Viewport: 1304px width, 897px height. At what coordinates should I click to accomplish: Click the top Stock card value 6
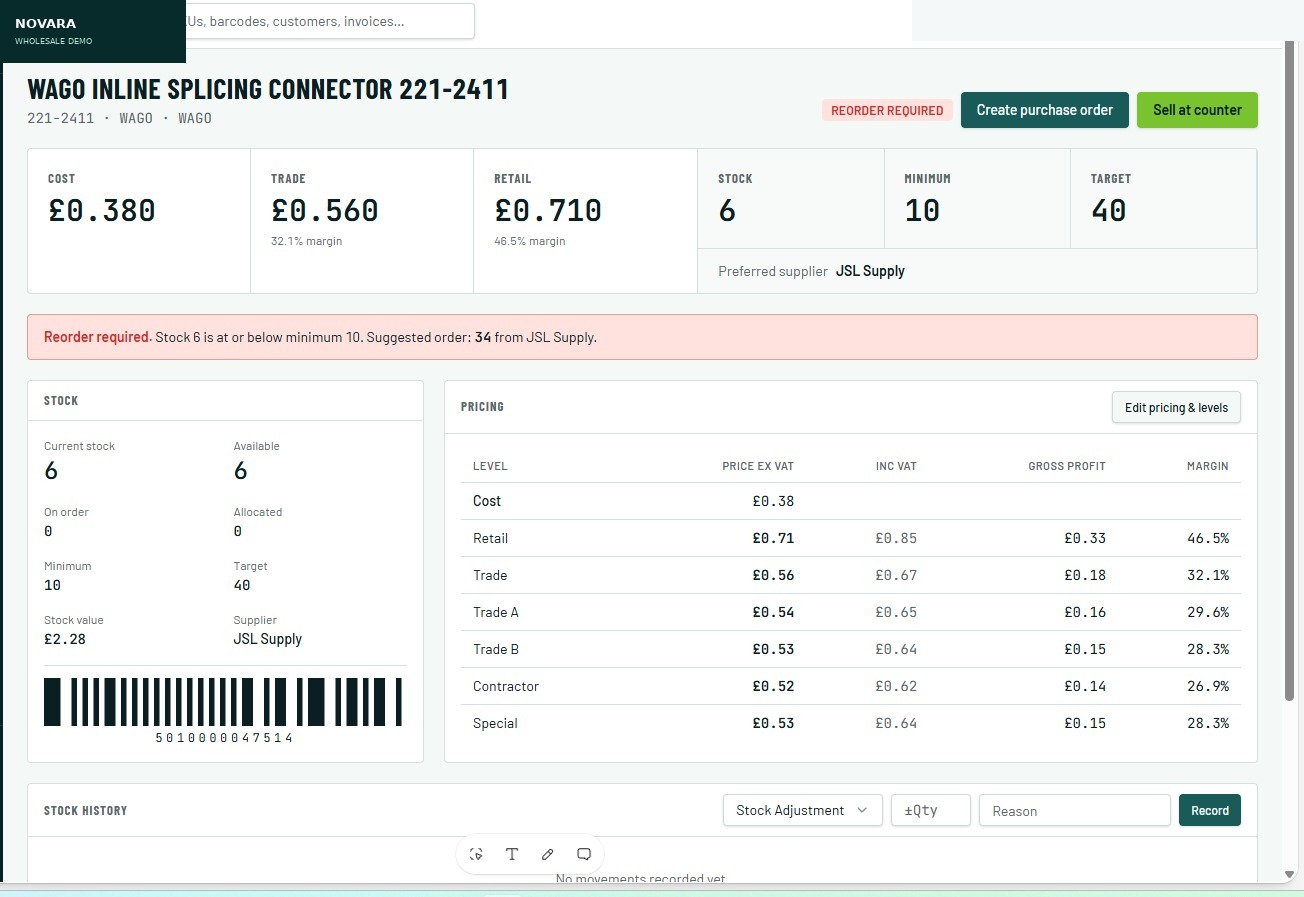coord(727,210)
